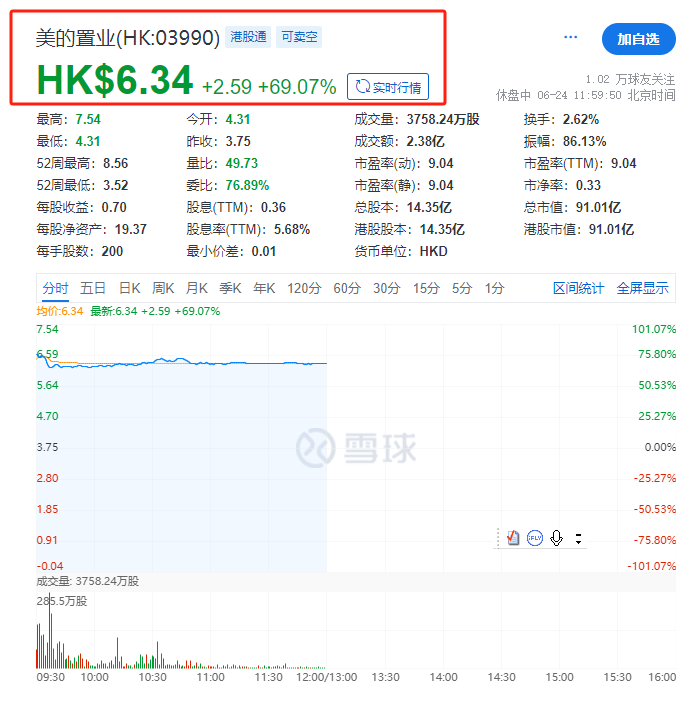The width and height of the screenshot is (694, 706).
Task: Click the 285.5万股 volume axis label
Action: click(62, 601)
